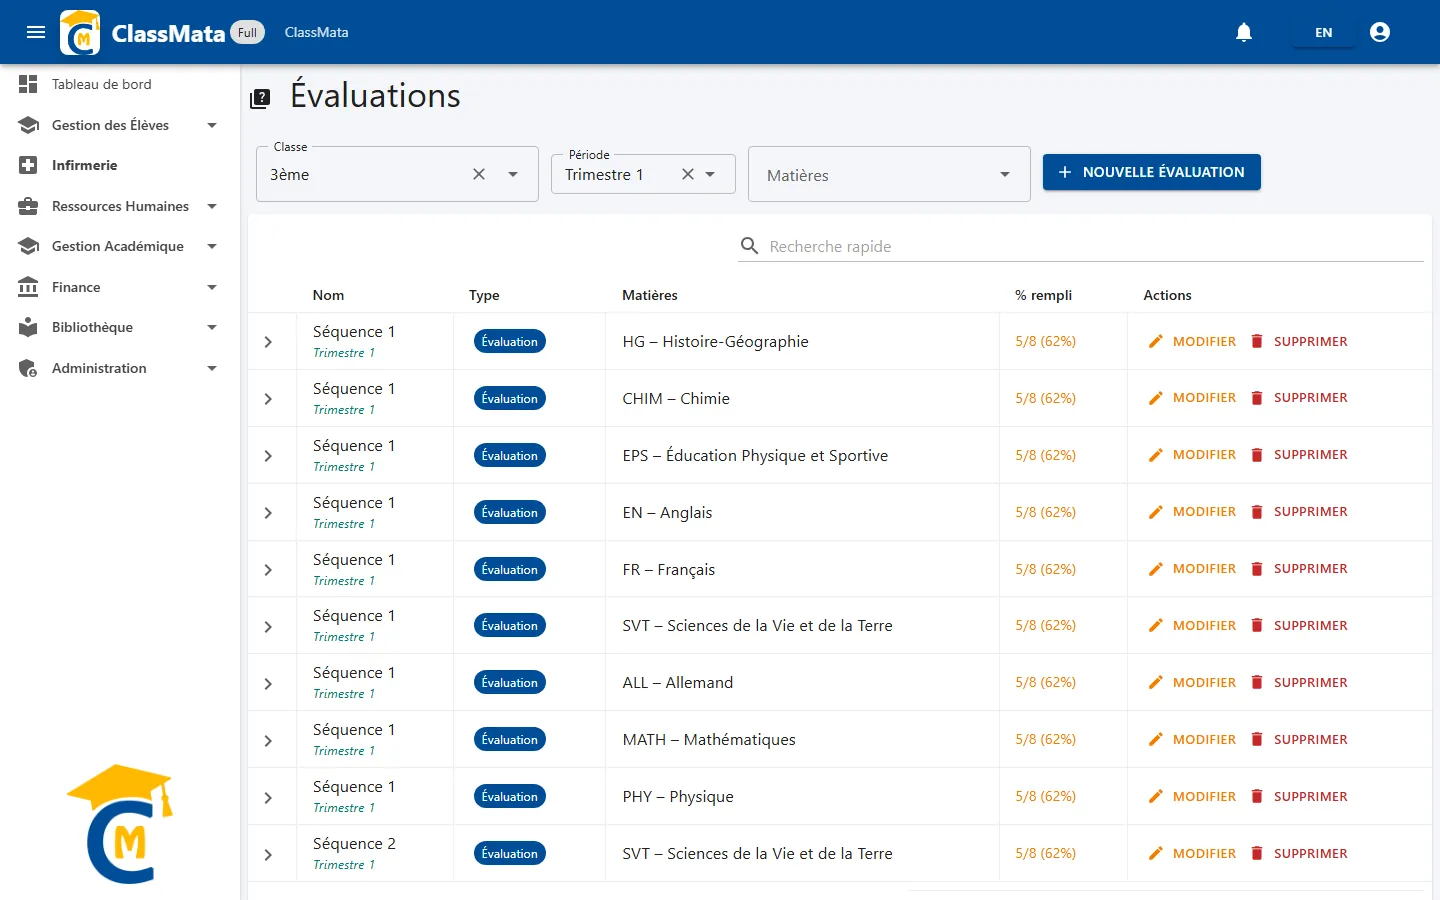Expand the PHY – Physique row
Screen dimensions: 1440x900
(268, 798)
